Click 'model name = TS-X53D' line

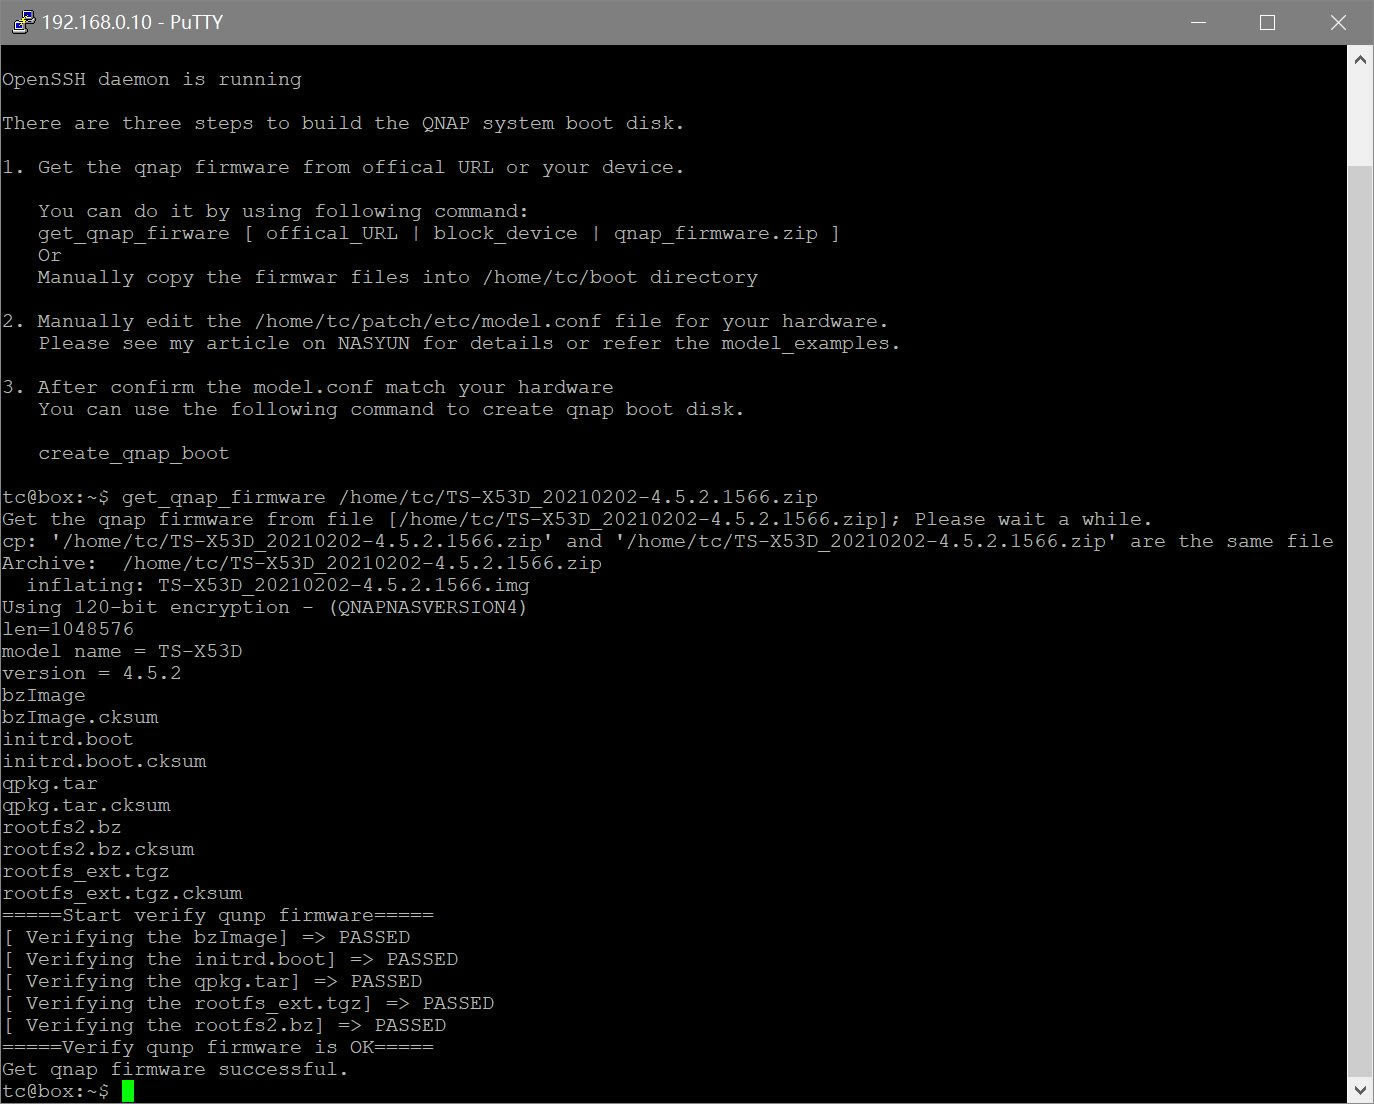coord(122,651)
